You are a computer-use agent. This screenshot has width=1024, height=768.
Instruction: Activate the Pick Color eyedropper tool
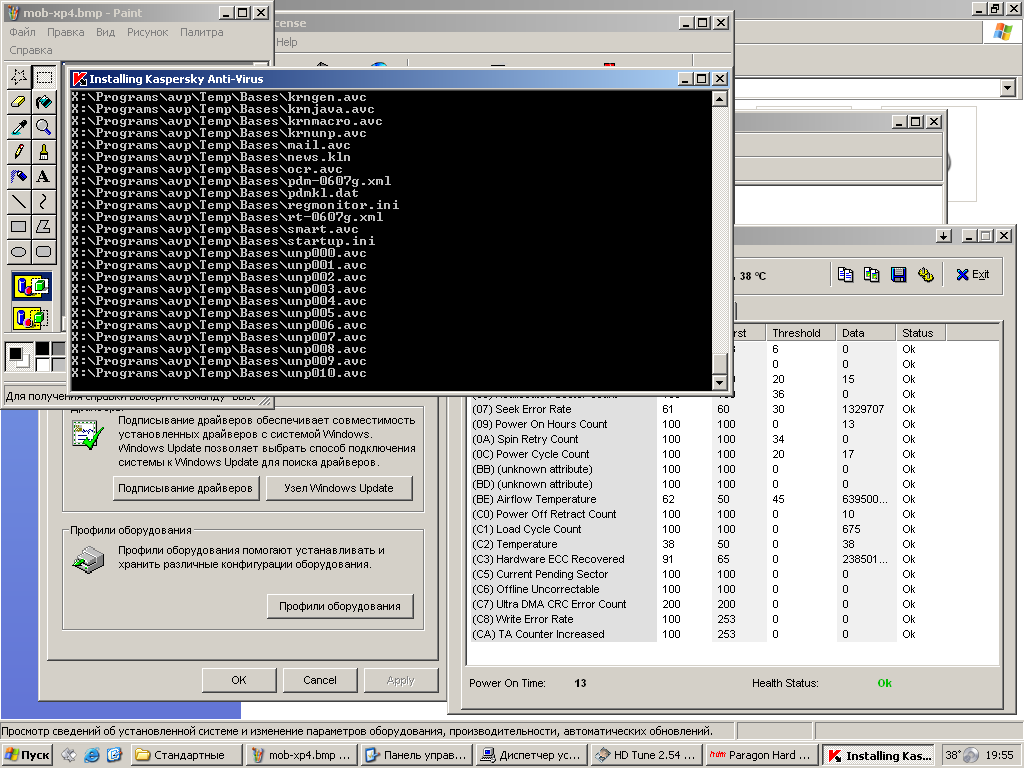pyautogui.click(x=19, y=127)
